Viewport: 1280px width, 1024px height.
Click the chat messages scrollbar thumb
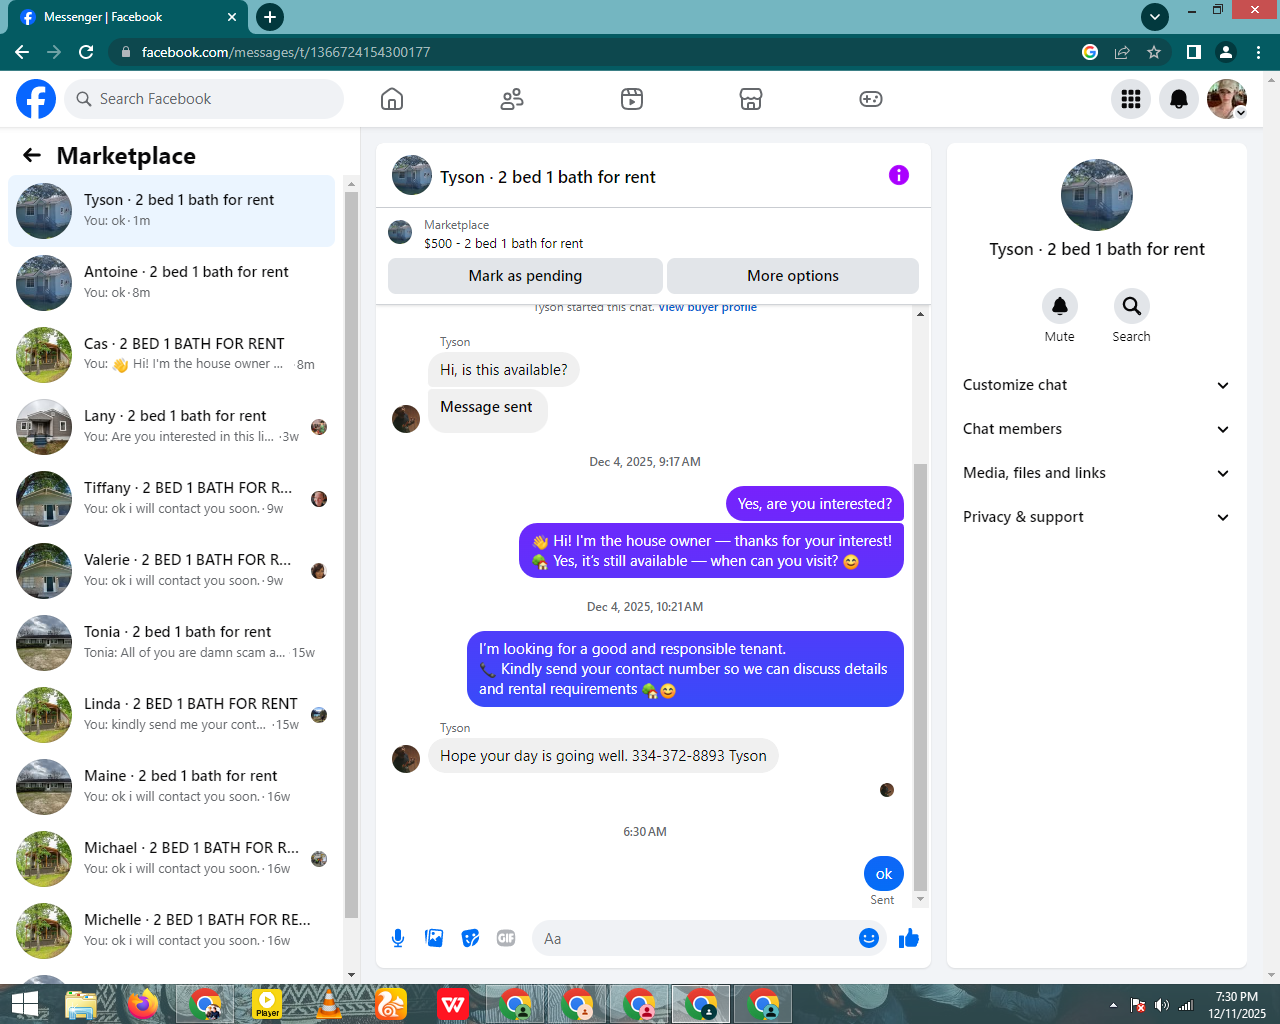920,677
